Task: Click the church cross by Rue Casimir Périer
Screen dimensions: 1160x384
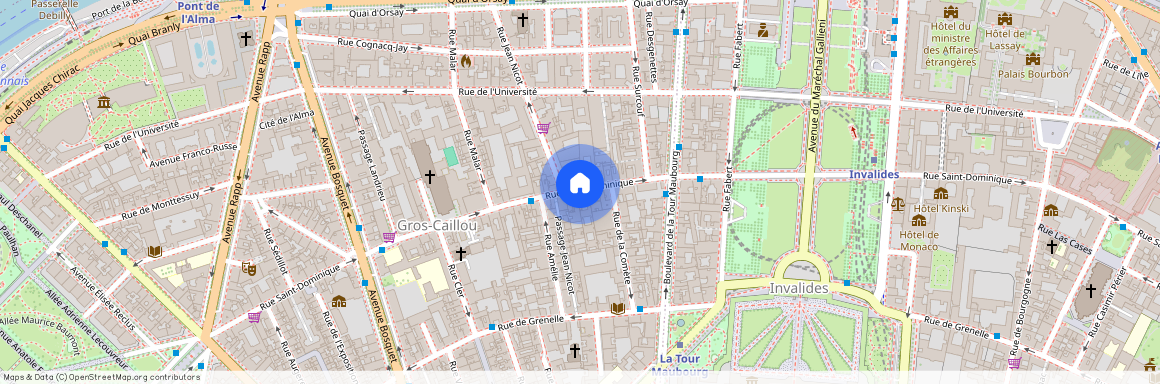Action: [x=1090, y=291]
